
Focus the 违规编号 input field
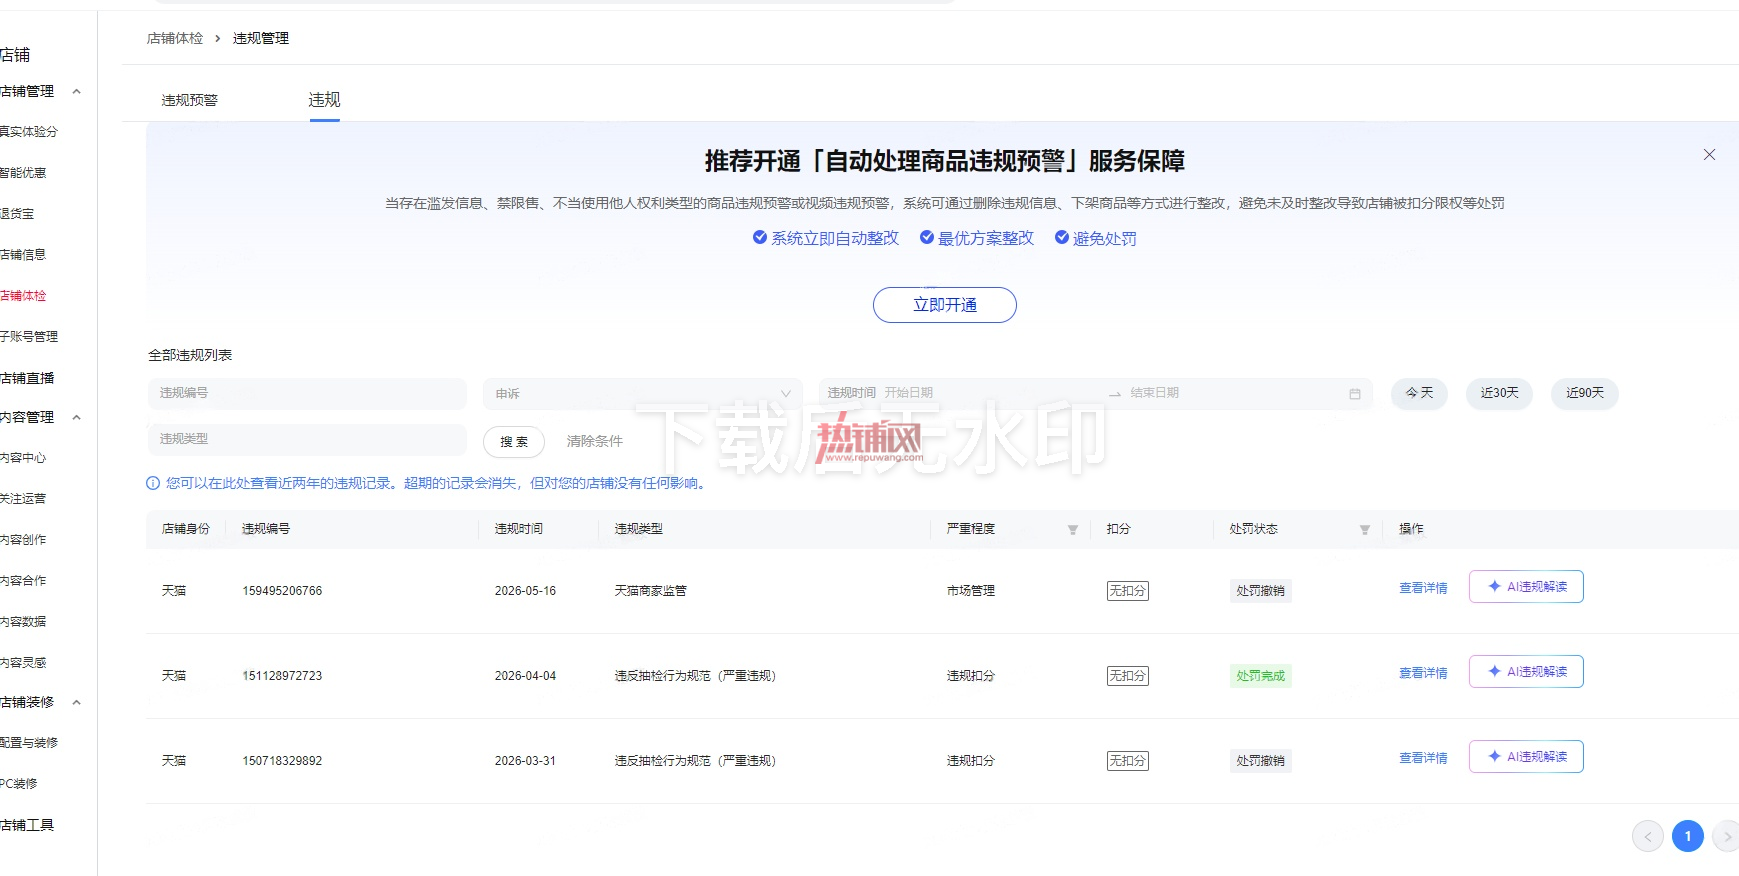click(x=307, y=393)
